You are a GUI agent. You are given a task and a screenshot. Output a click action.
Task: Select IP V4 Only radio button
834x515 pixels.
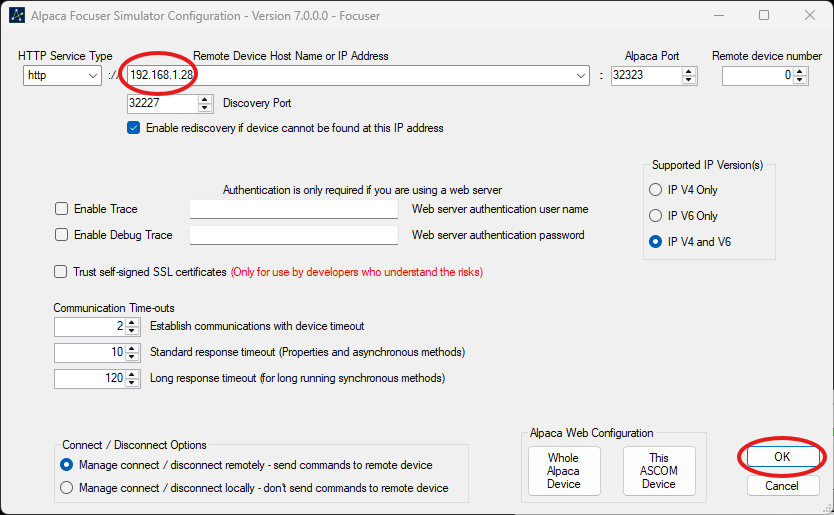655,190
